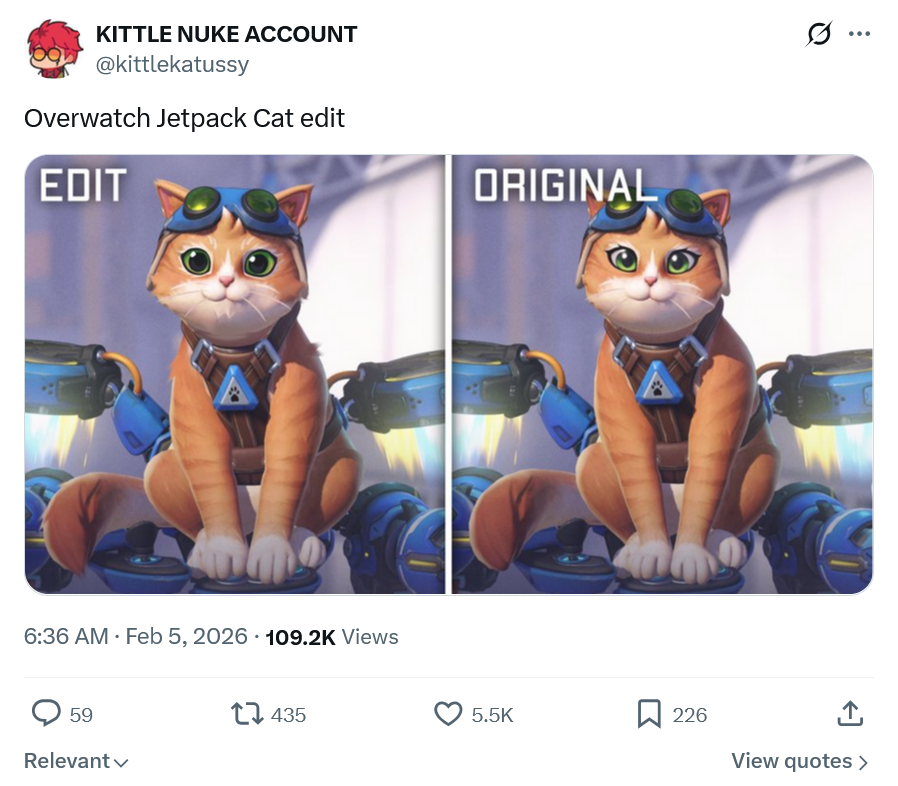Repost this tweet using the retweet icon
Screen dimensions: 898x786
tap(246, 713)
